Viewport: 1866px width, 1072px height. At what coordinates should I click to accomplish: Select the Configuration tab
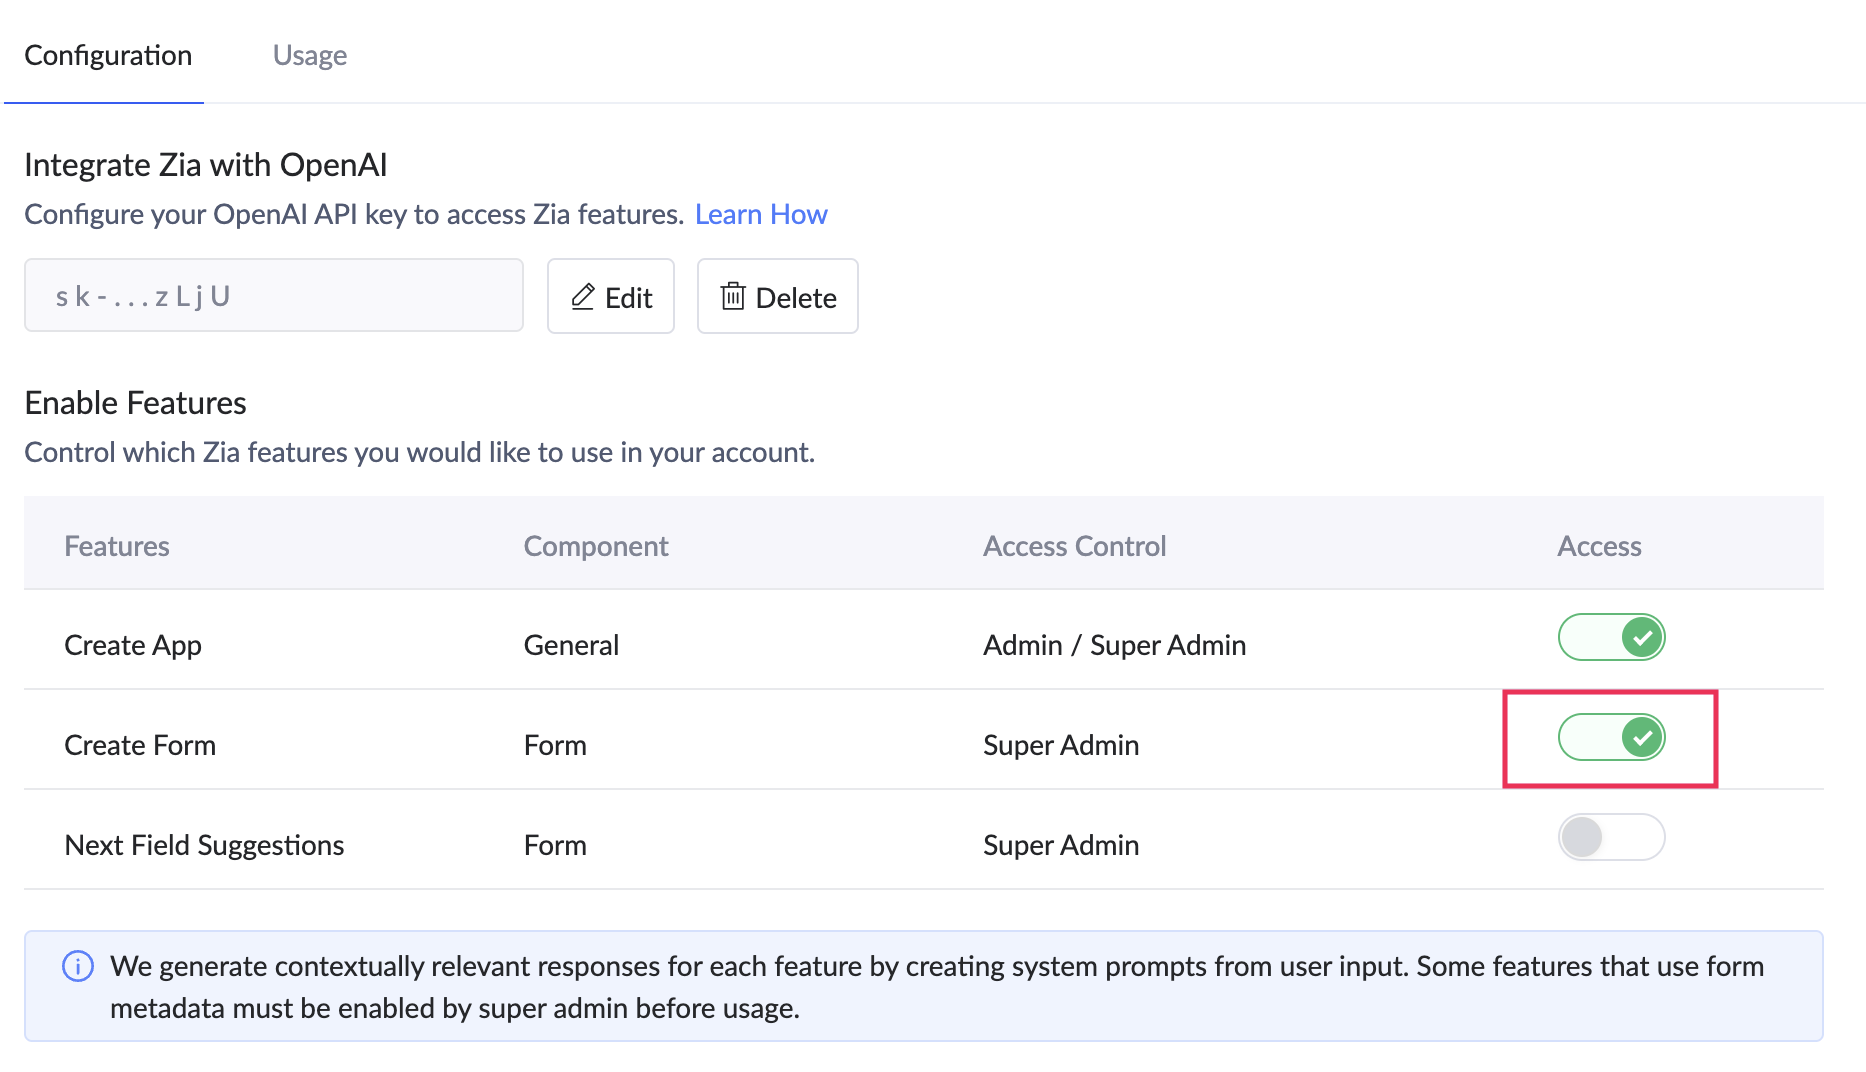click(x=108, y=55)
